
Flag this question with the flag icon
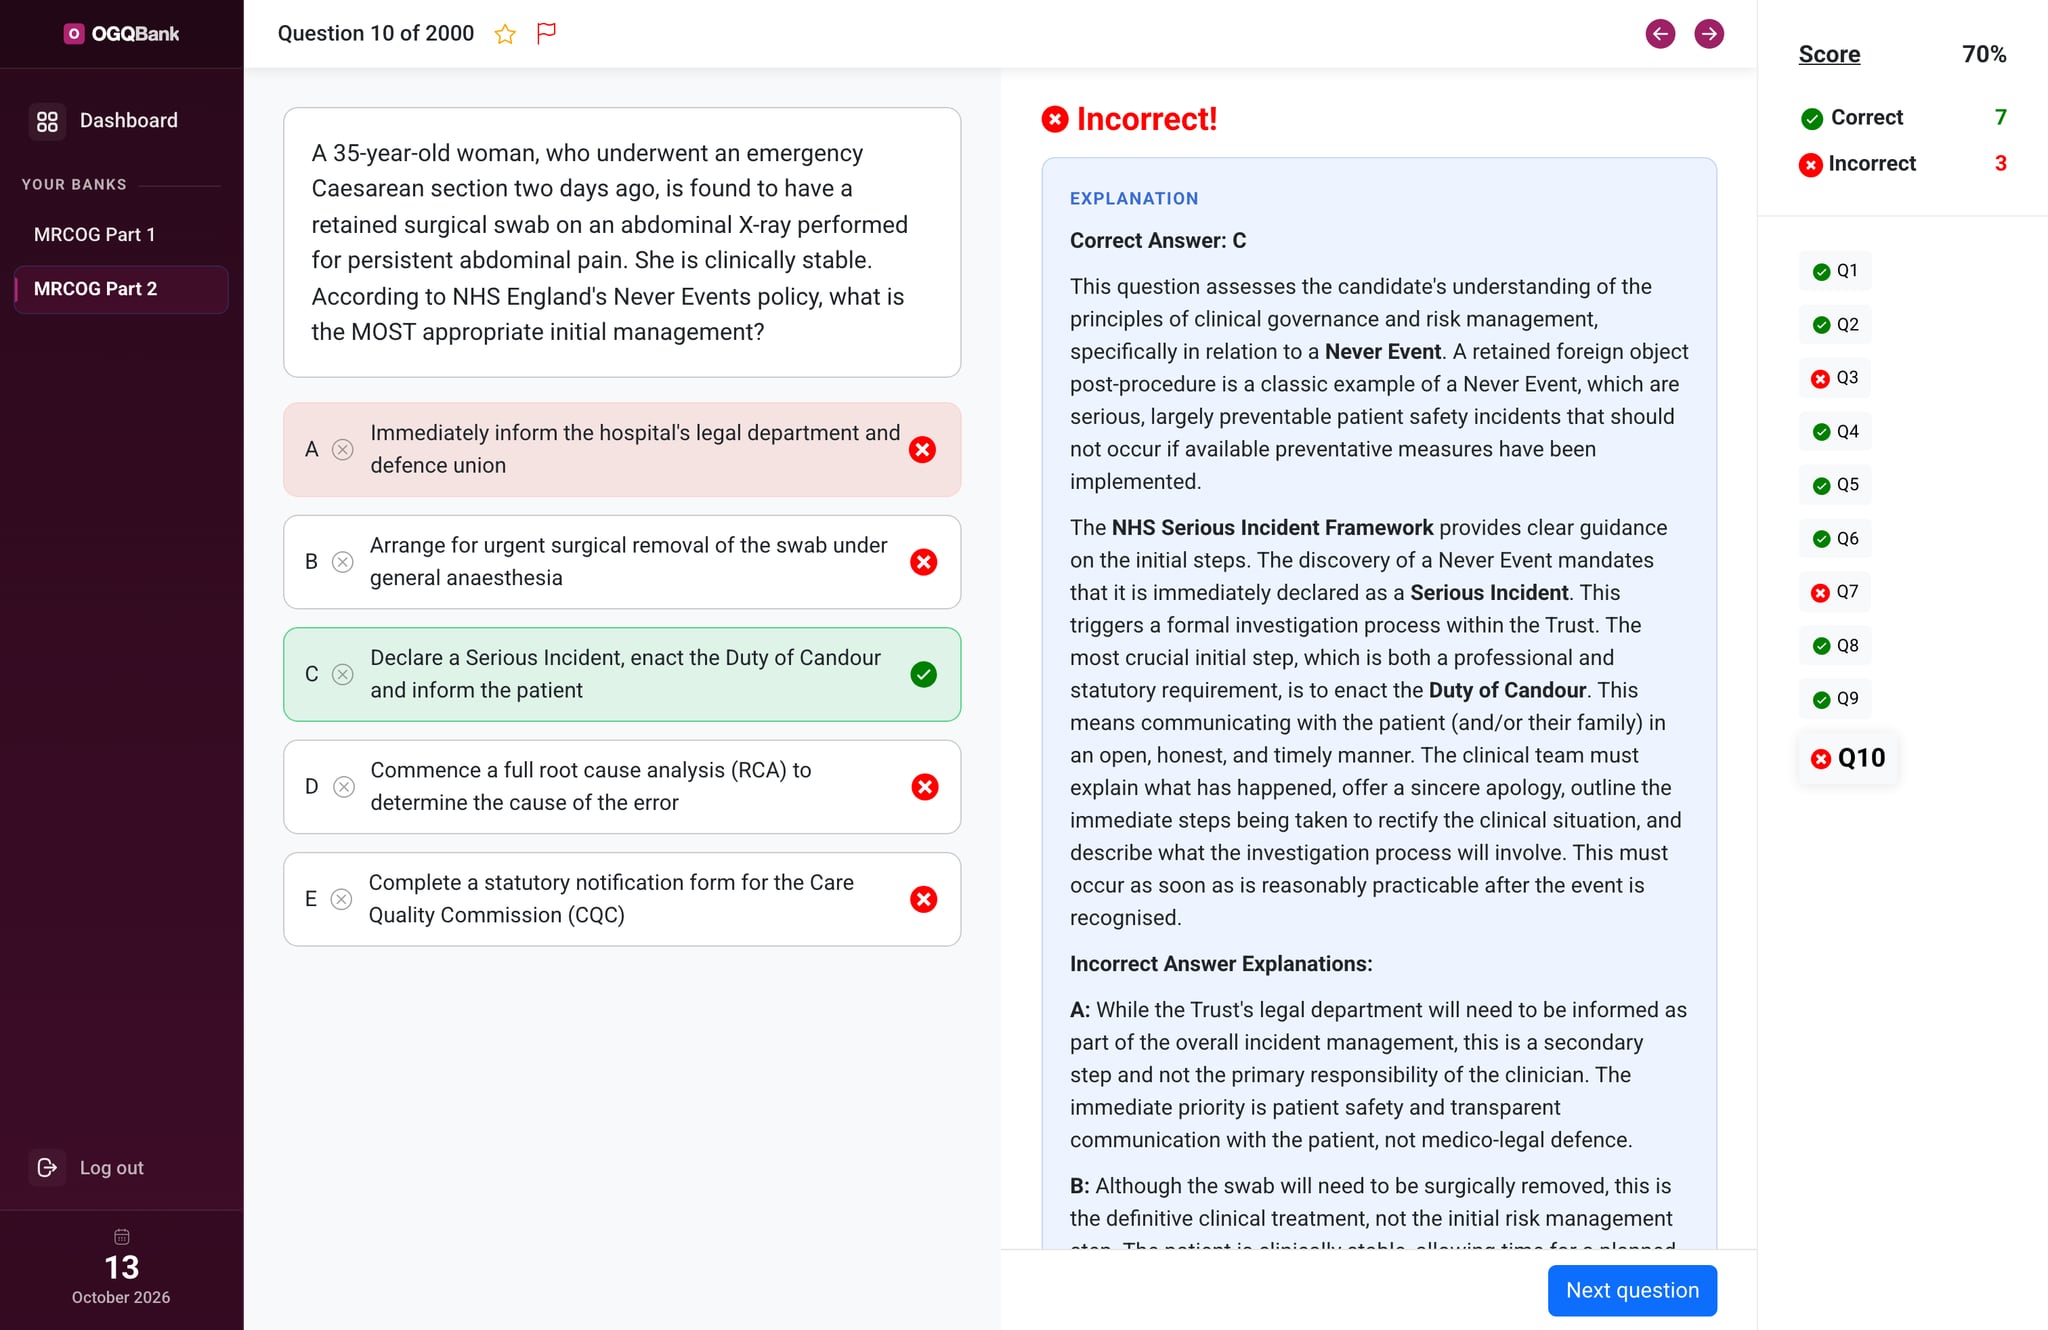tap(546, 33)
